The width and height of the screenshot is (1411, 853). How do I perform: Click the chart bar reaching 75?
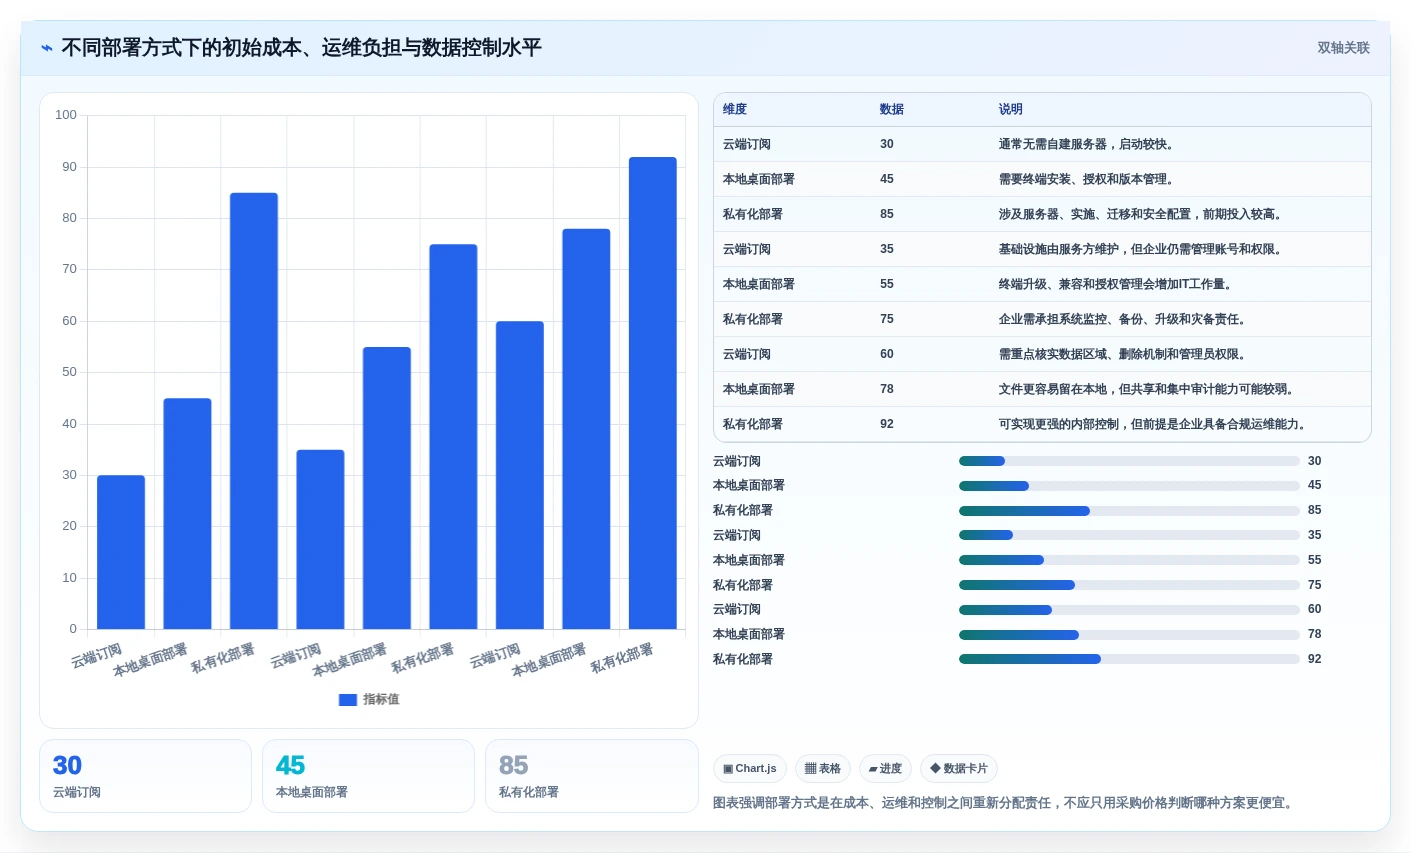point(453,437)
